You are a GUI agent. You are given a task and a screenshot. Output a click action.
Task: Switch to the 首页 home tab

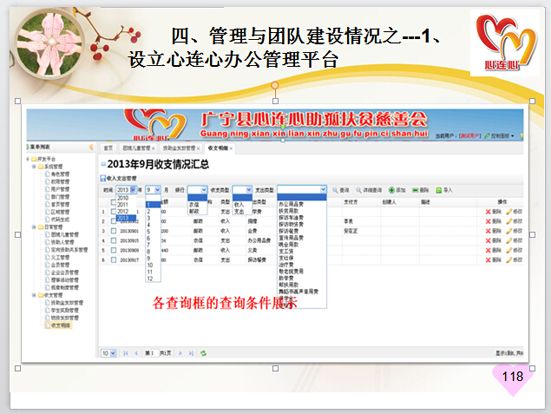pos(108,148)
